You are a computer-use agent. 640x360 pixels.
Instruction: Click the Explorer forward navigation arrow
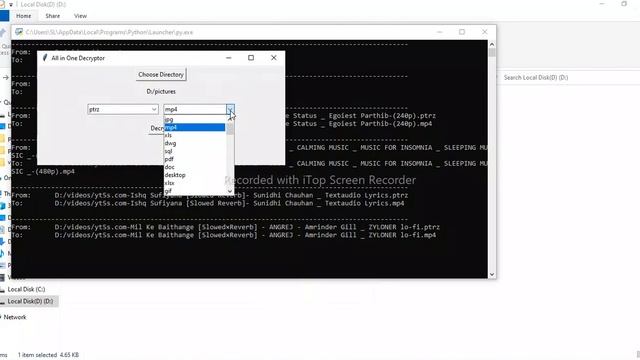tap(6, 78)
